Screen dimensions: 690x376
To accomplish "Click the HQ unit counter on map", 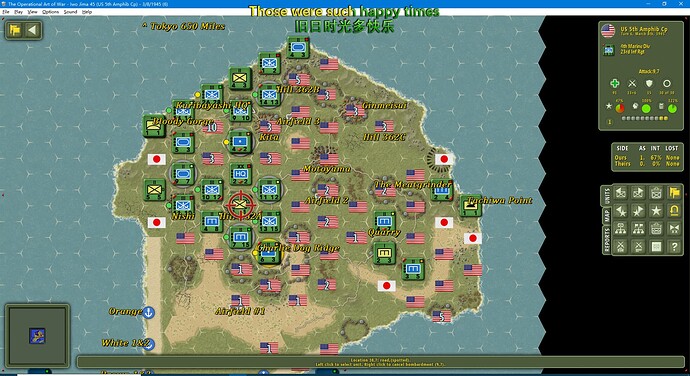I will (x=240, y=174).
